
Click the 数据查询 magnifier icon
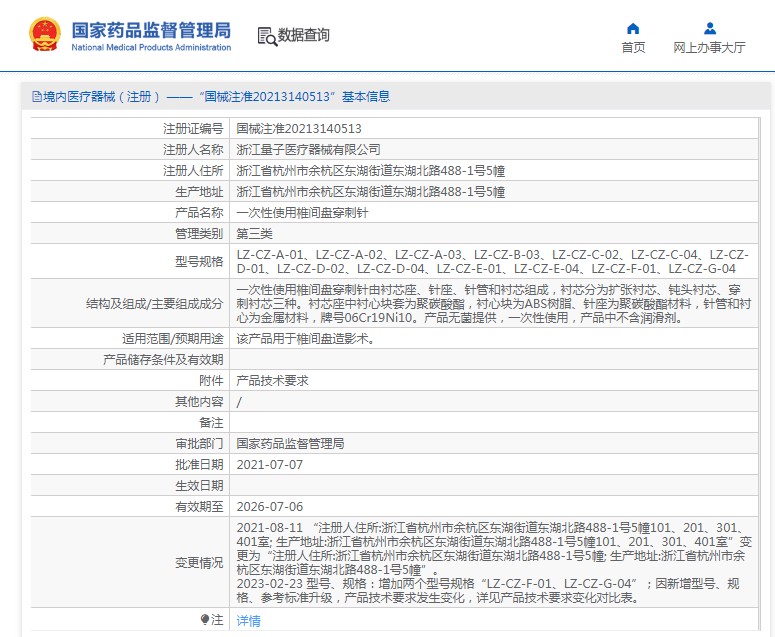click(267, 36)
